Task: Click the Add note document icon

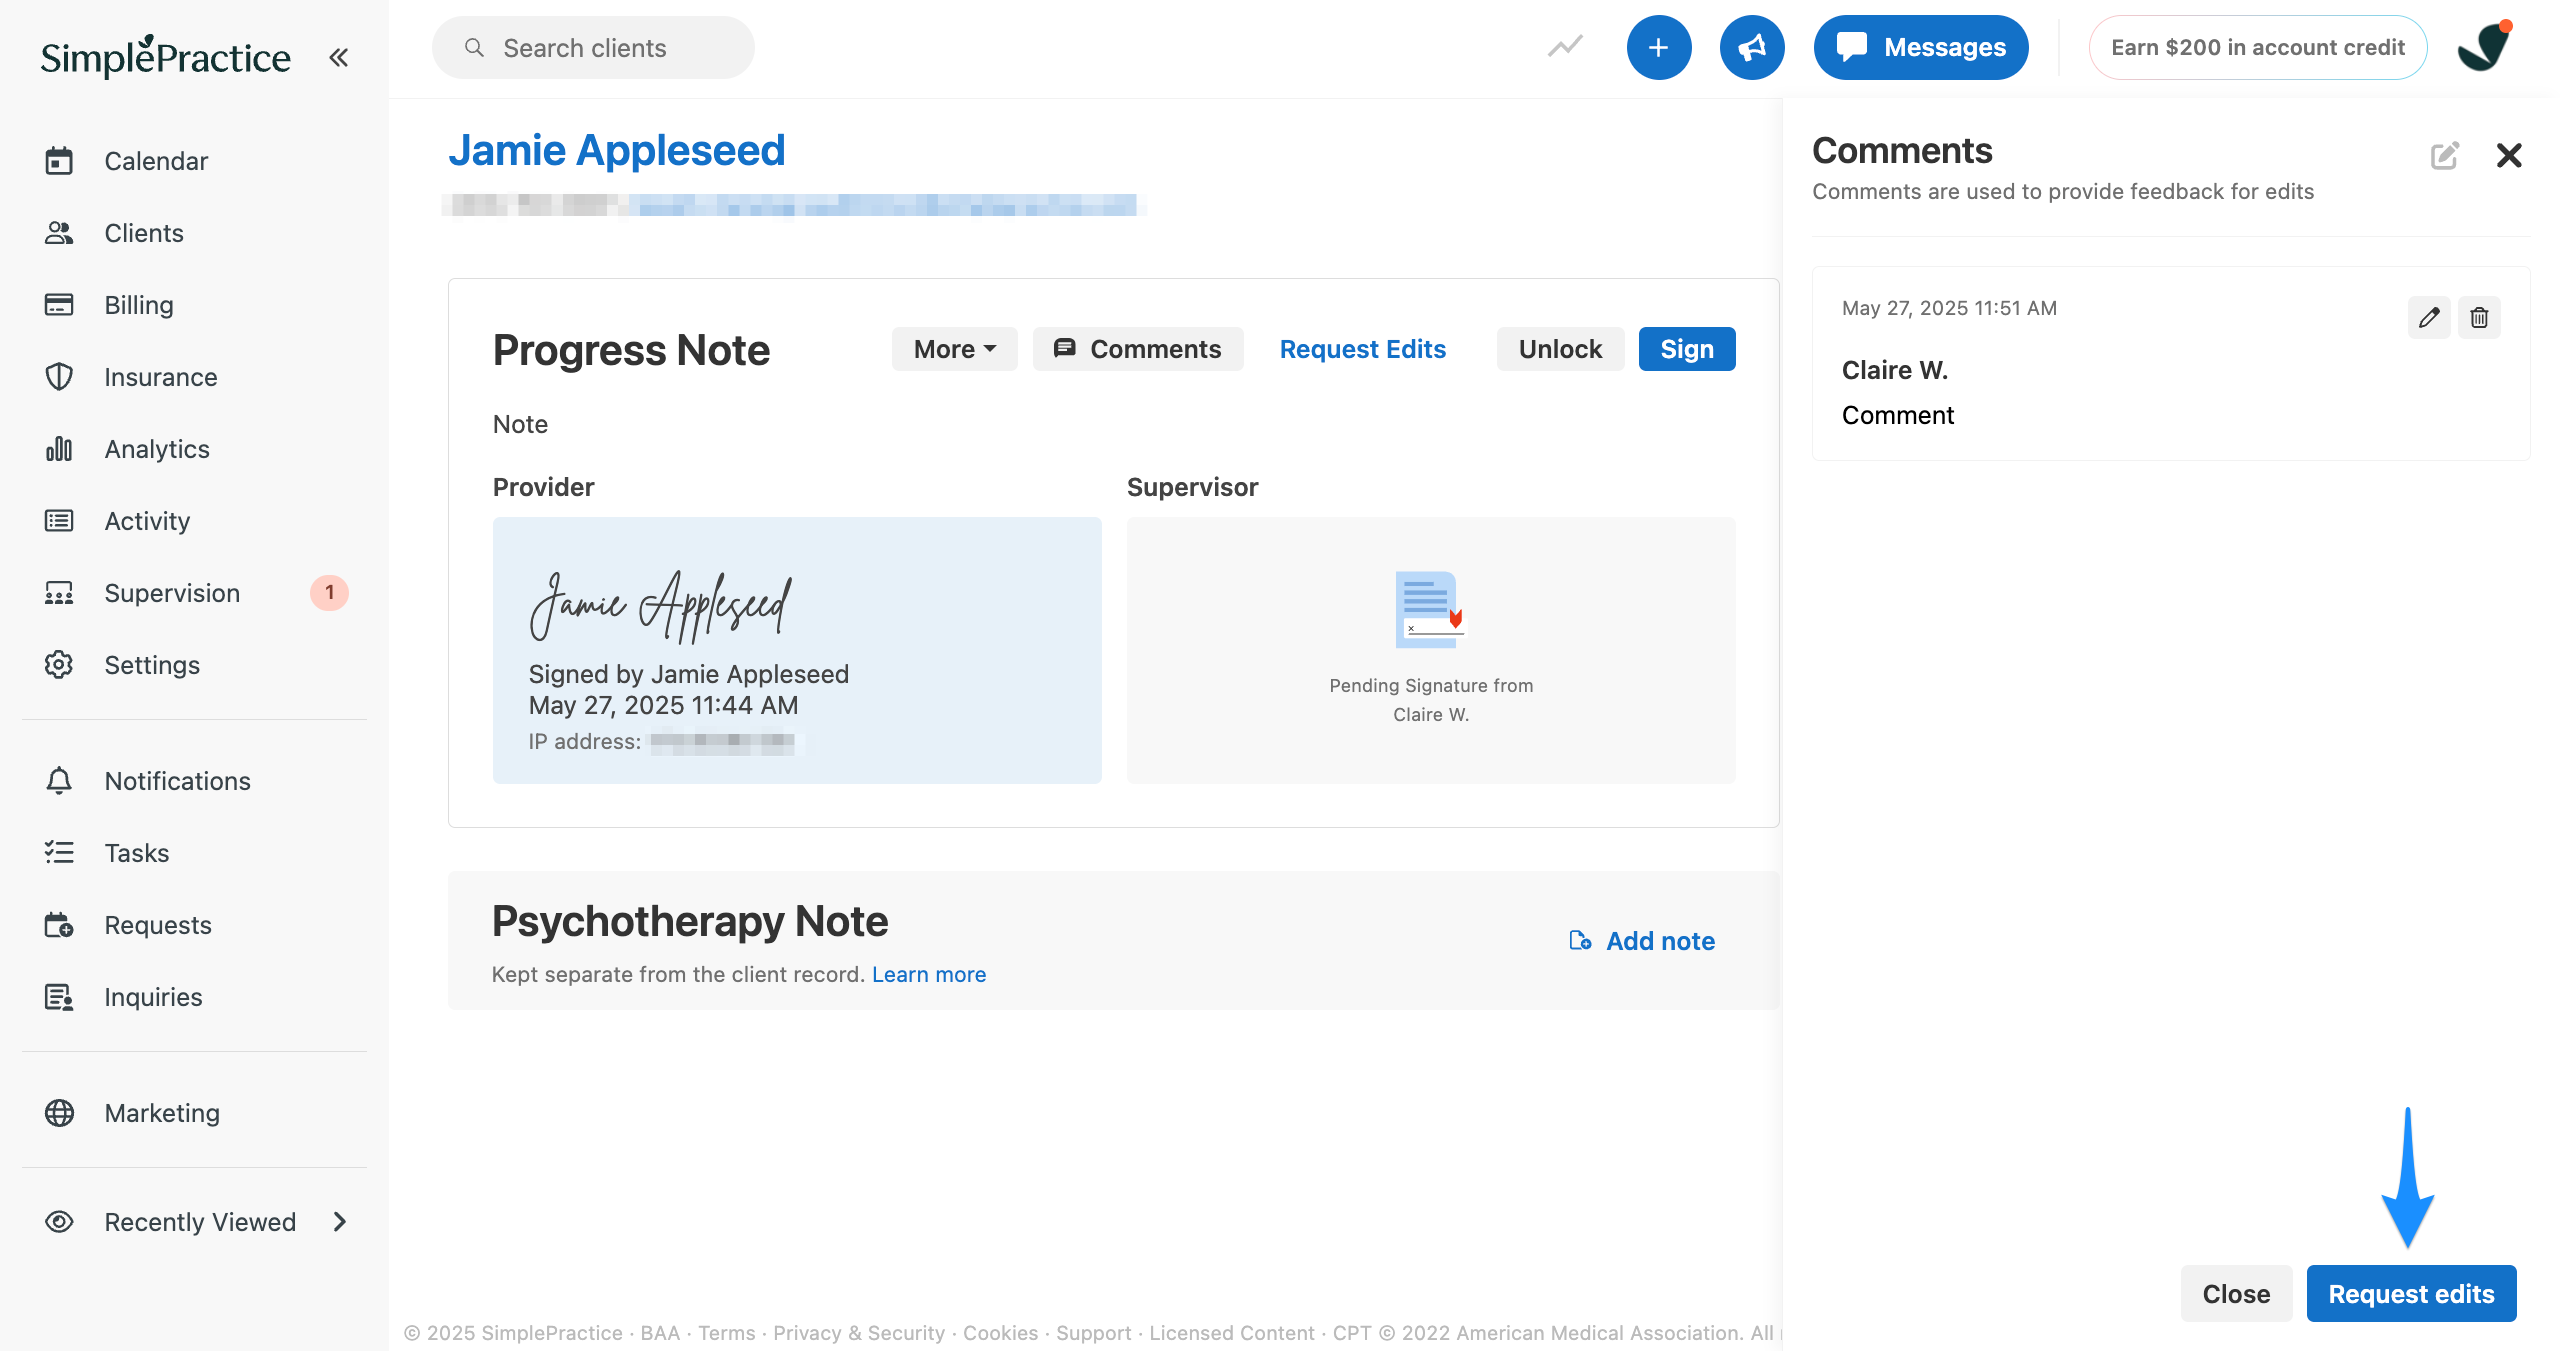Action: tap(1580, 941)
